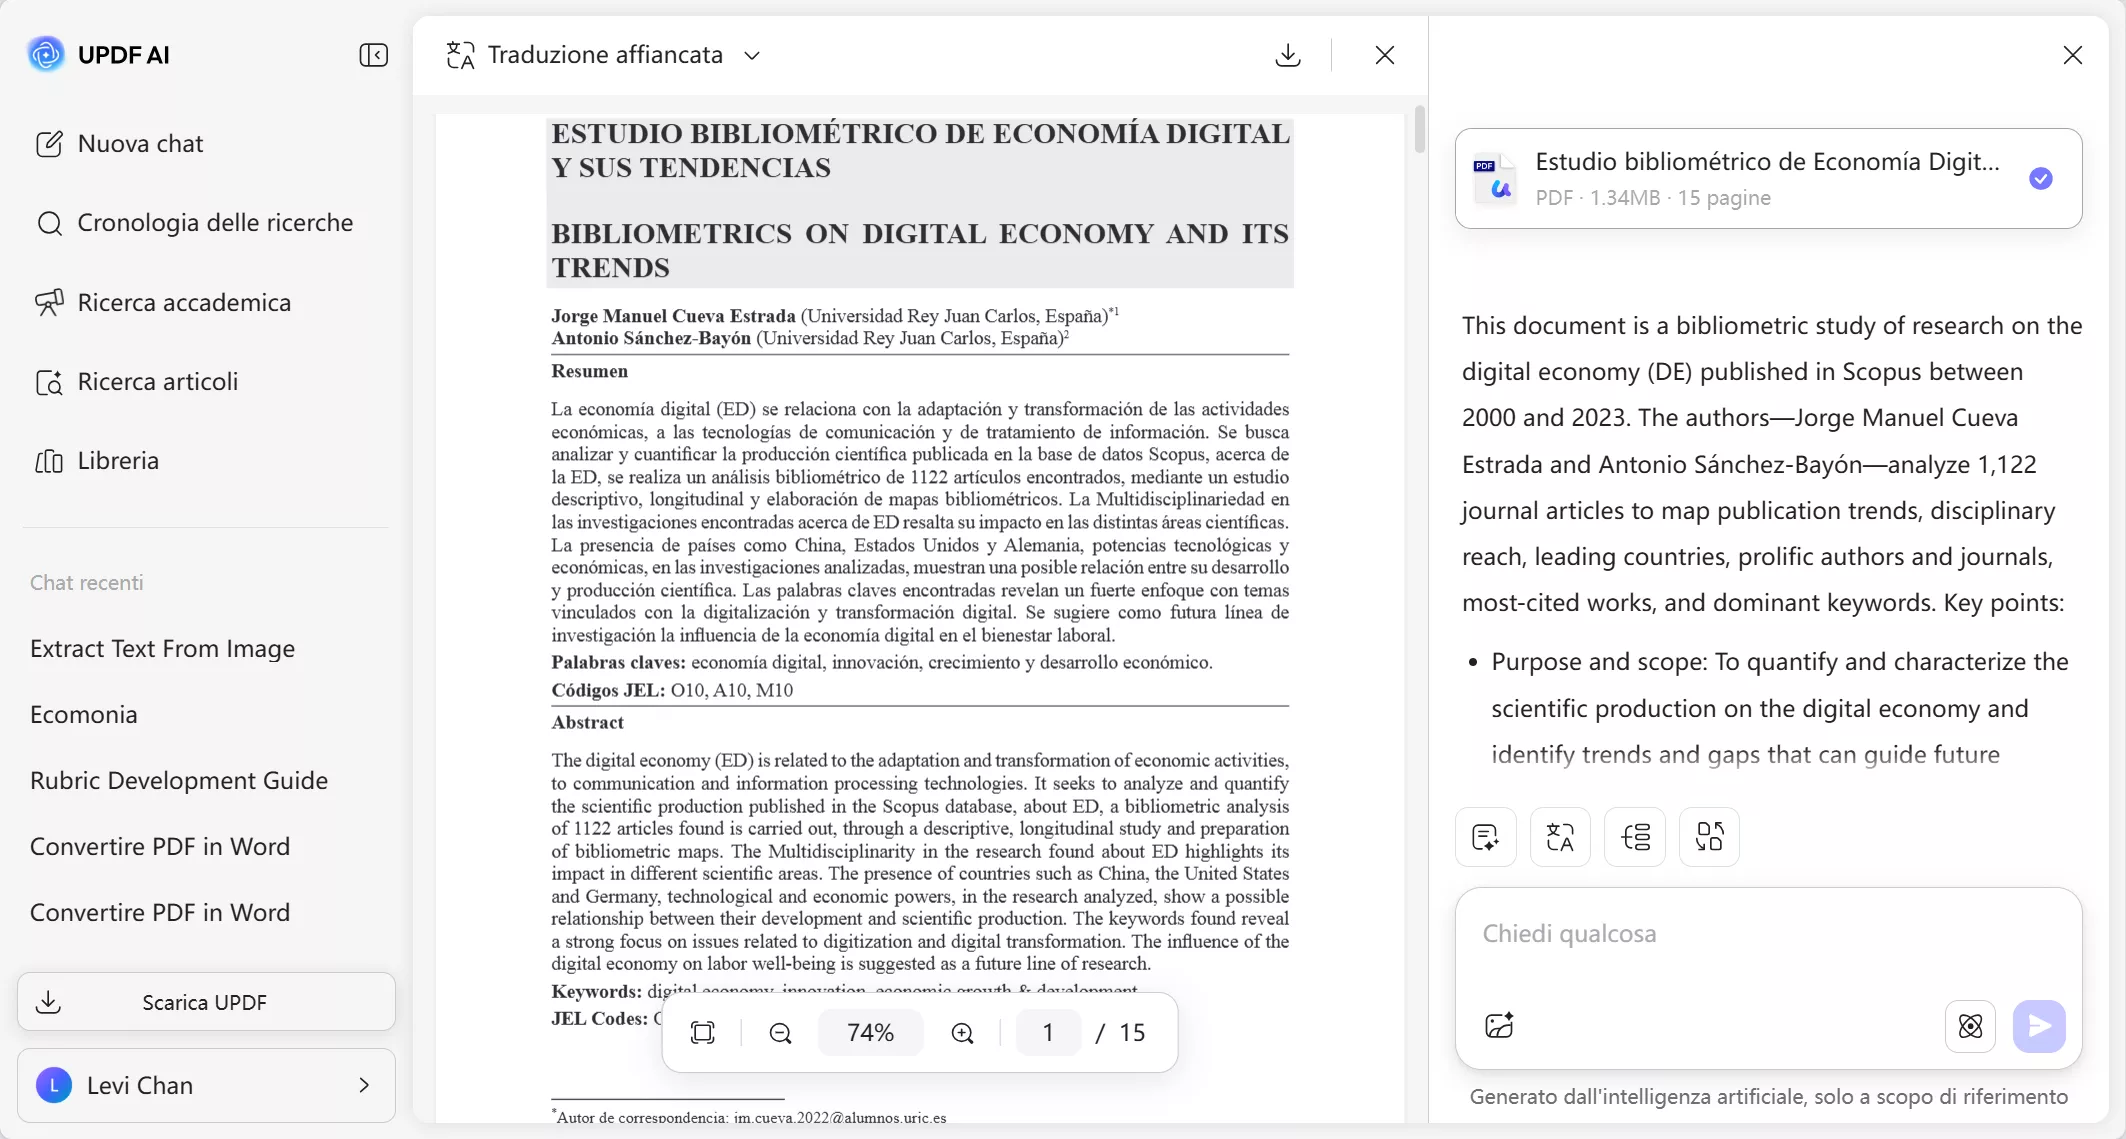Open the Rubric Development Guide chat
The height and width of the screenshot is (1139, 2126).
click(179, 780)
